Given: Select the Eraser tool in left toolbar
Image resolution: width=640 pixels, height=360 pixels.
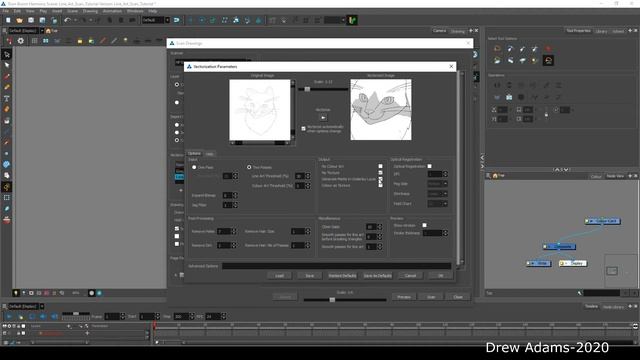Looking at the screenshot, I should (x=7, y=109).
